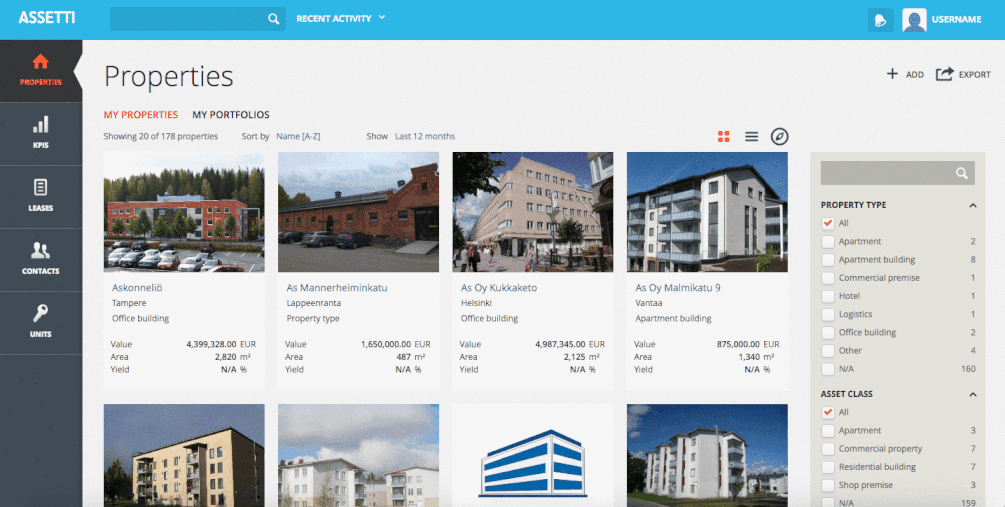Switch to grid view icon
The image size is (1005, 507).
[724, 136]
